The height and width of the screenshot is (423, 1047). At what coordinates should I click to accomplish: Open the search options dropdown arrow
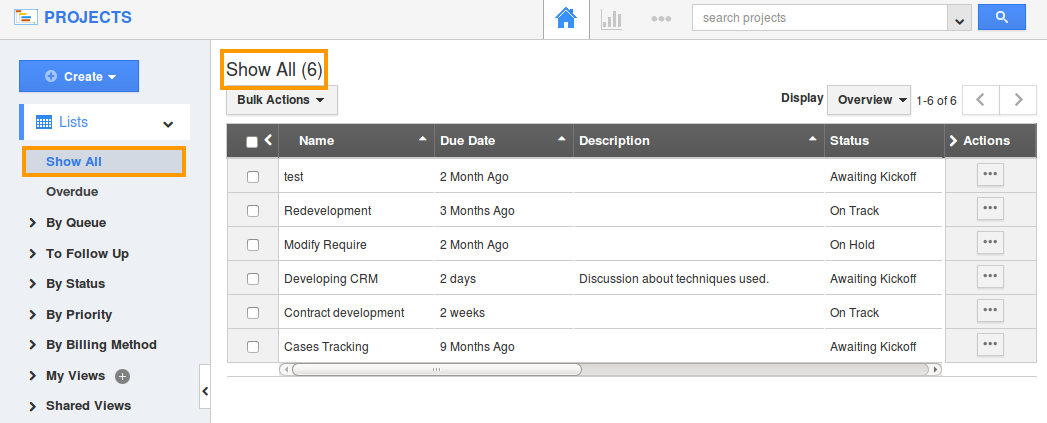(960, 18)
